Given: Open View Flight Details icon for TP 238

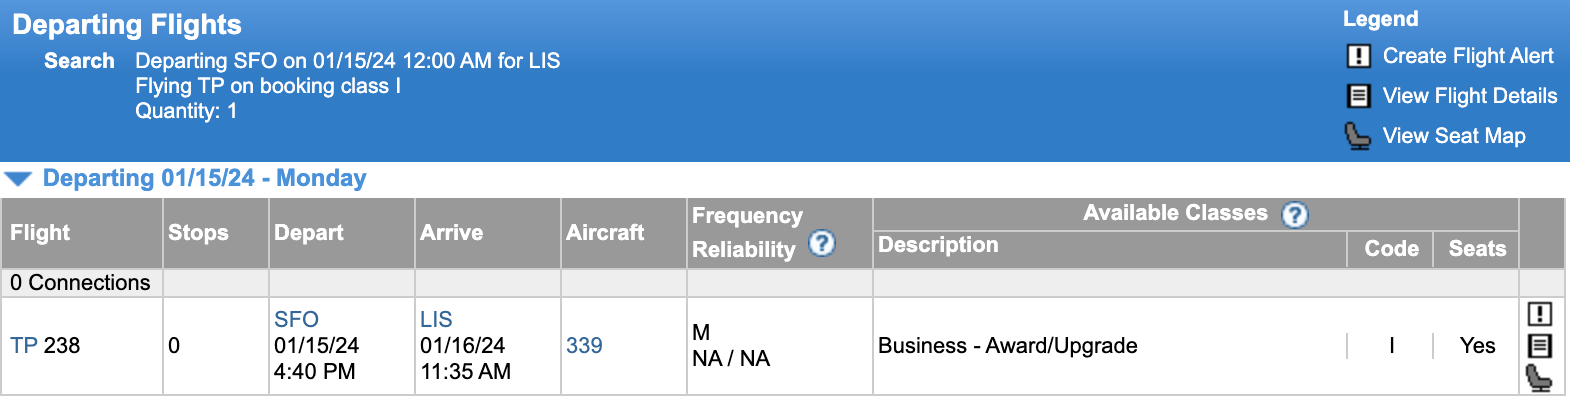Looking at the screenshot, I should point(1539,346).
